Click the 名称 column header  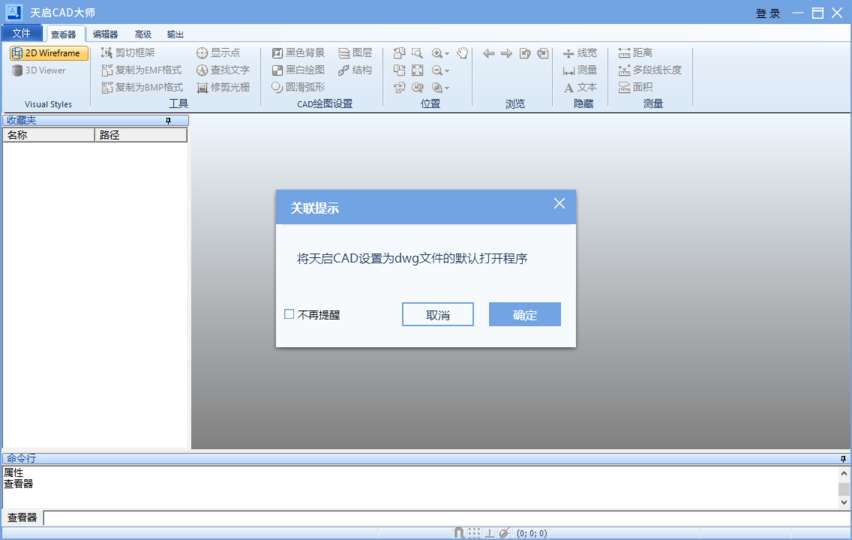coord(48,135)
